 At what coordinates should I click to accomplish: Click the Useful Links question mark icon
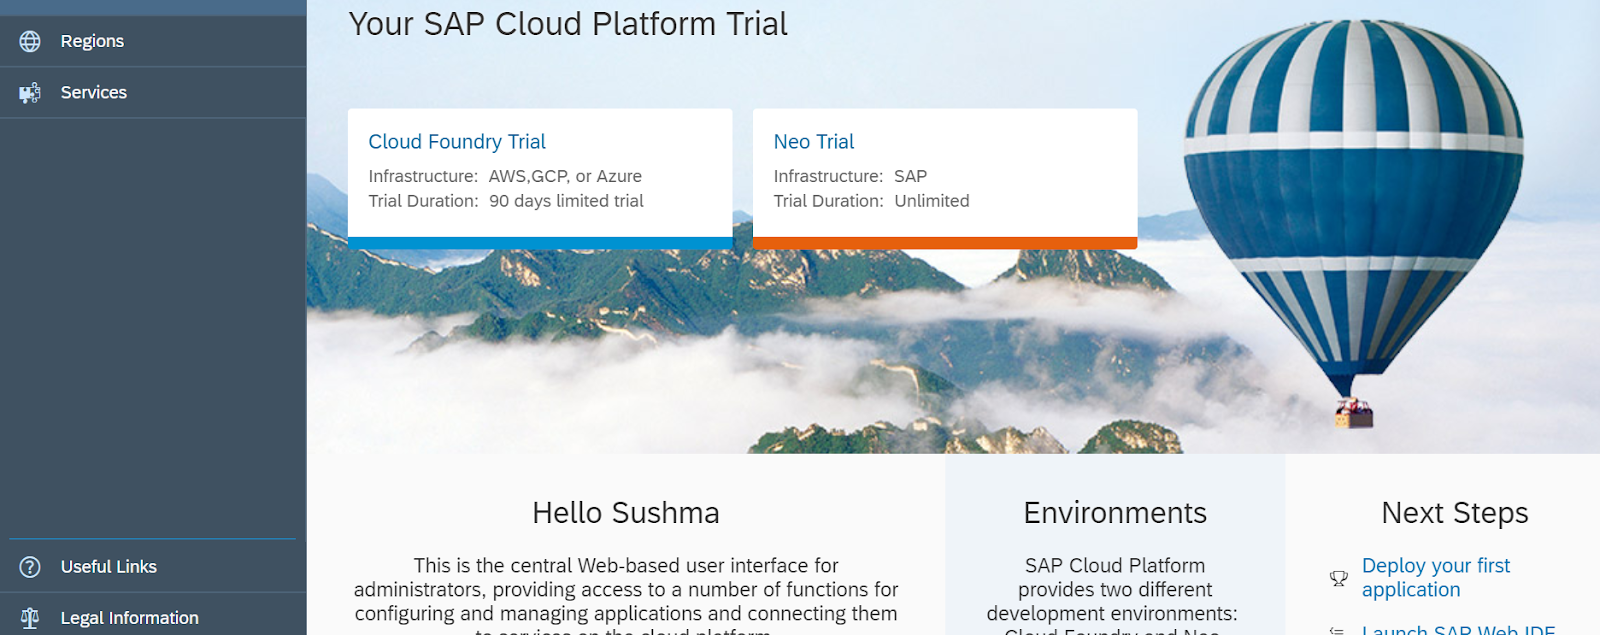(x=30, y=567)
